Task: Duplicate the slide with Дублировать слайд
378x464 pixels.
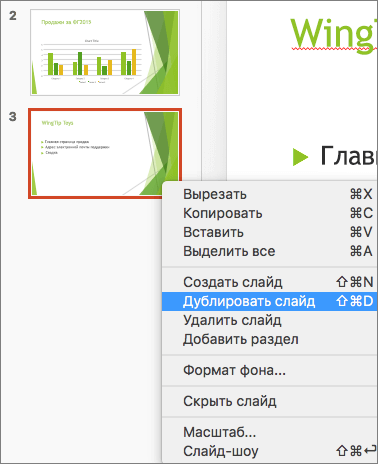Action: point(269,301)
